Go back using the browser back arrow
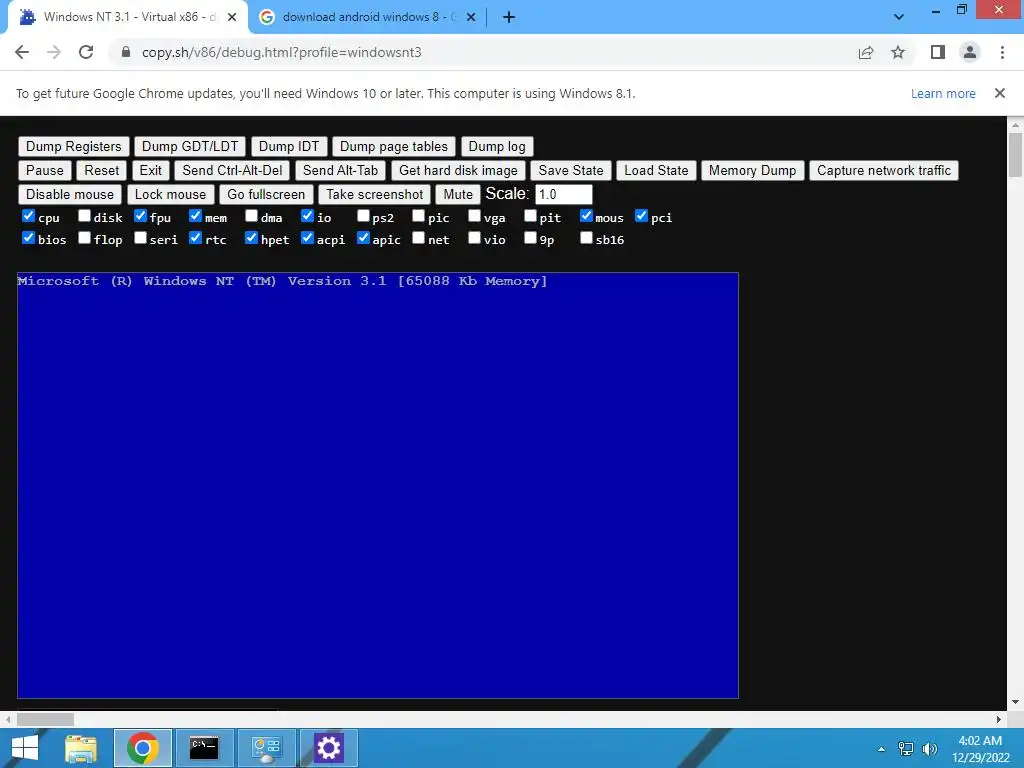Screen dimensions: 1024x768 coord(22,52)
